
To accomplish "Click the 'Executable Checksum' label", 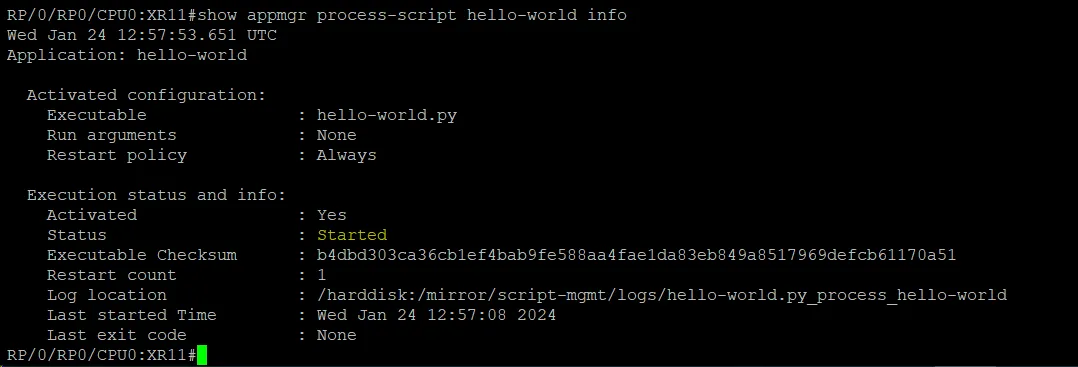I will (x=142, y=255).
